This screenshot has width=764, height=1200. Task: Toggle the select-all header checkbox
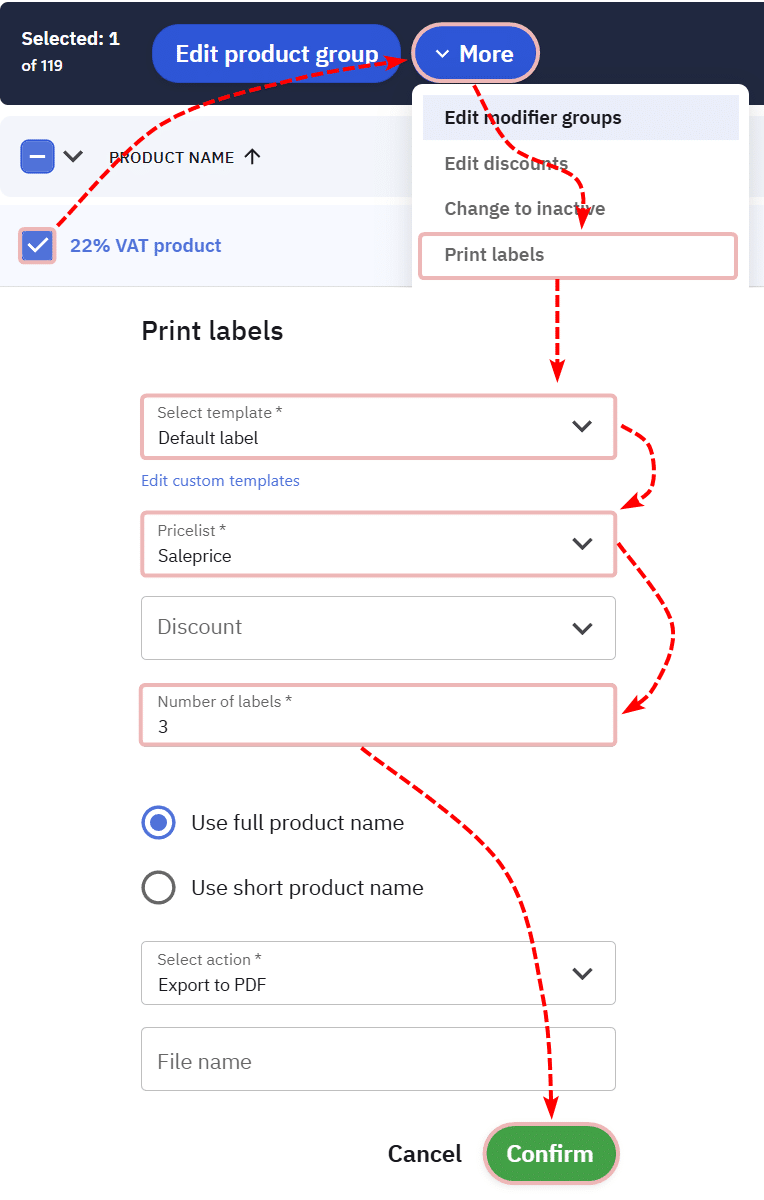pyautogui.click(x=38, y=157)
